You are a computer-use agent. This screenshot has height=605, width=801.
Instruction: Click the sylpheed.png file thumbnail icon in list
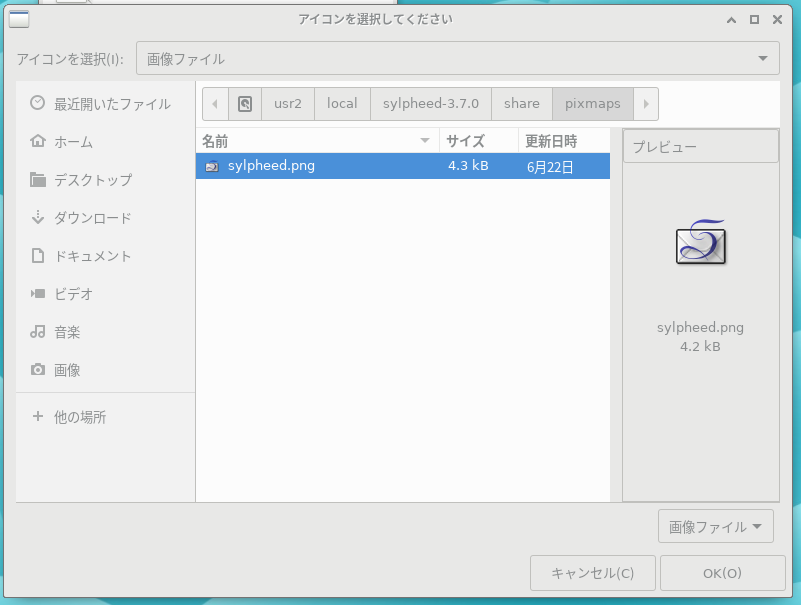click(212, 166)
